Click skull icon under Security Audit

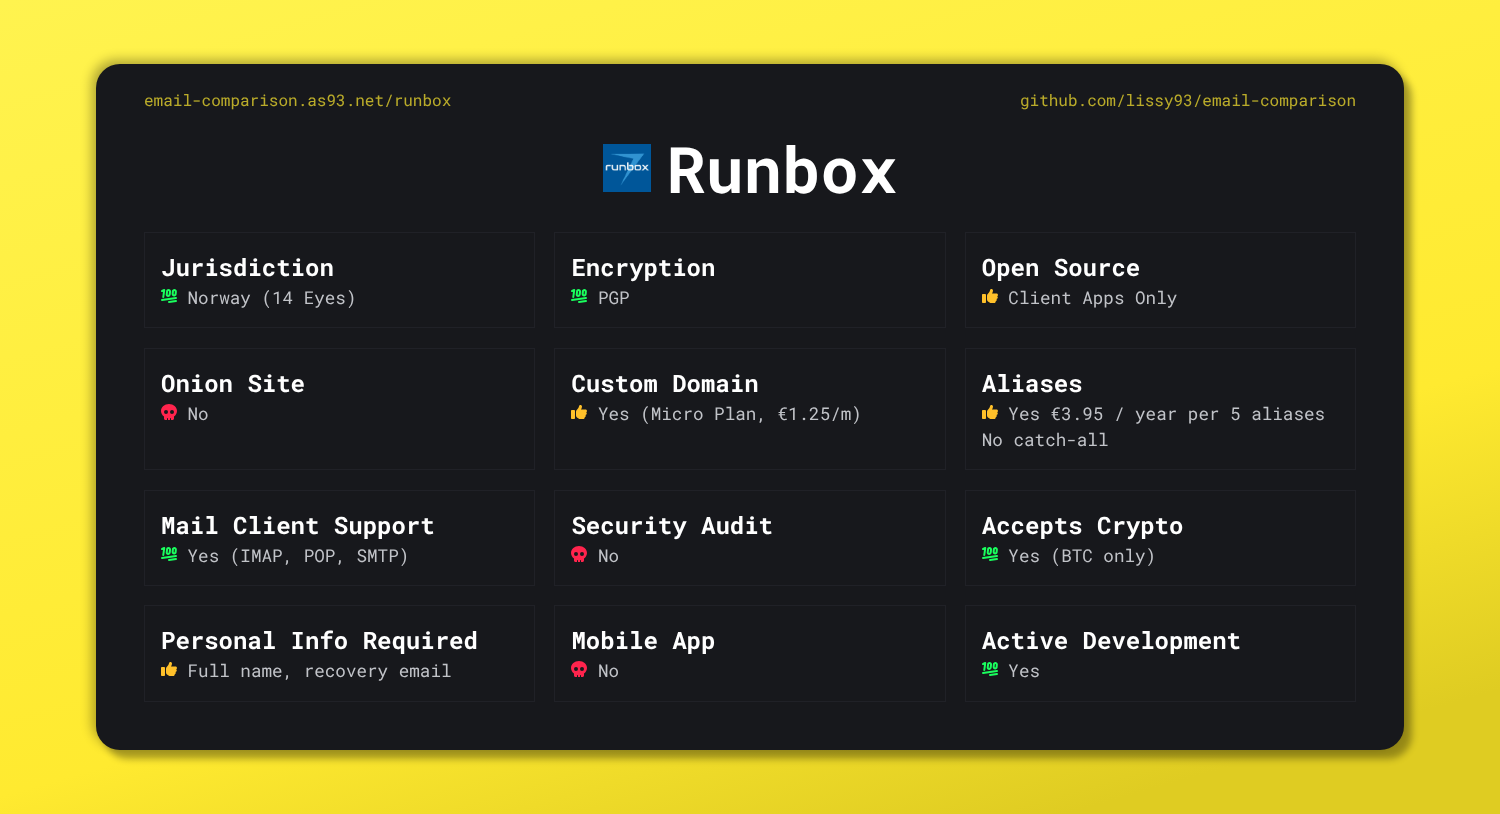click(x=579, y=554)
